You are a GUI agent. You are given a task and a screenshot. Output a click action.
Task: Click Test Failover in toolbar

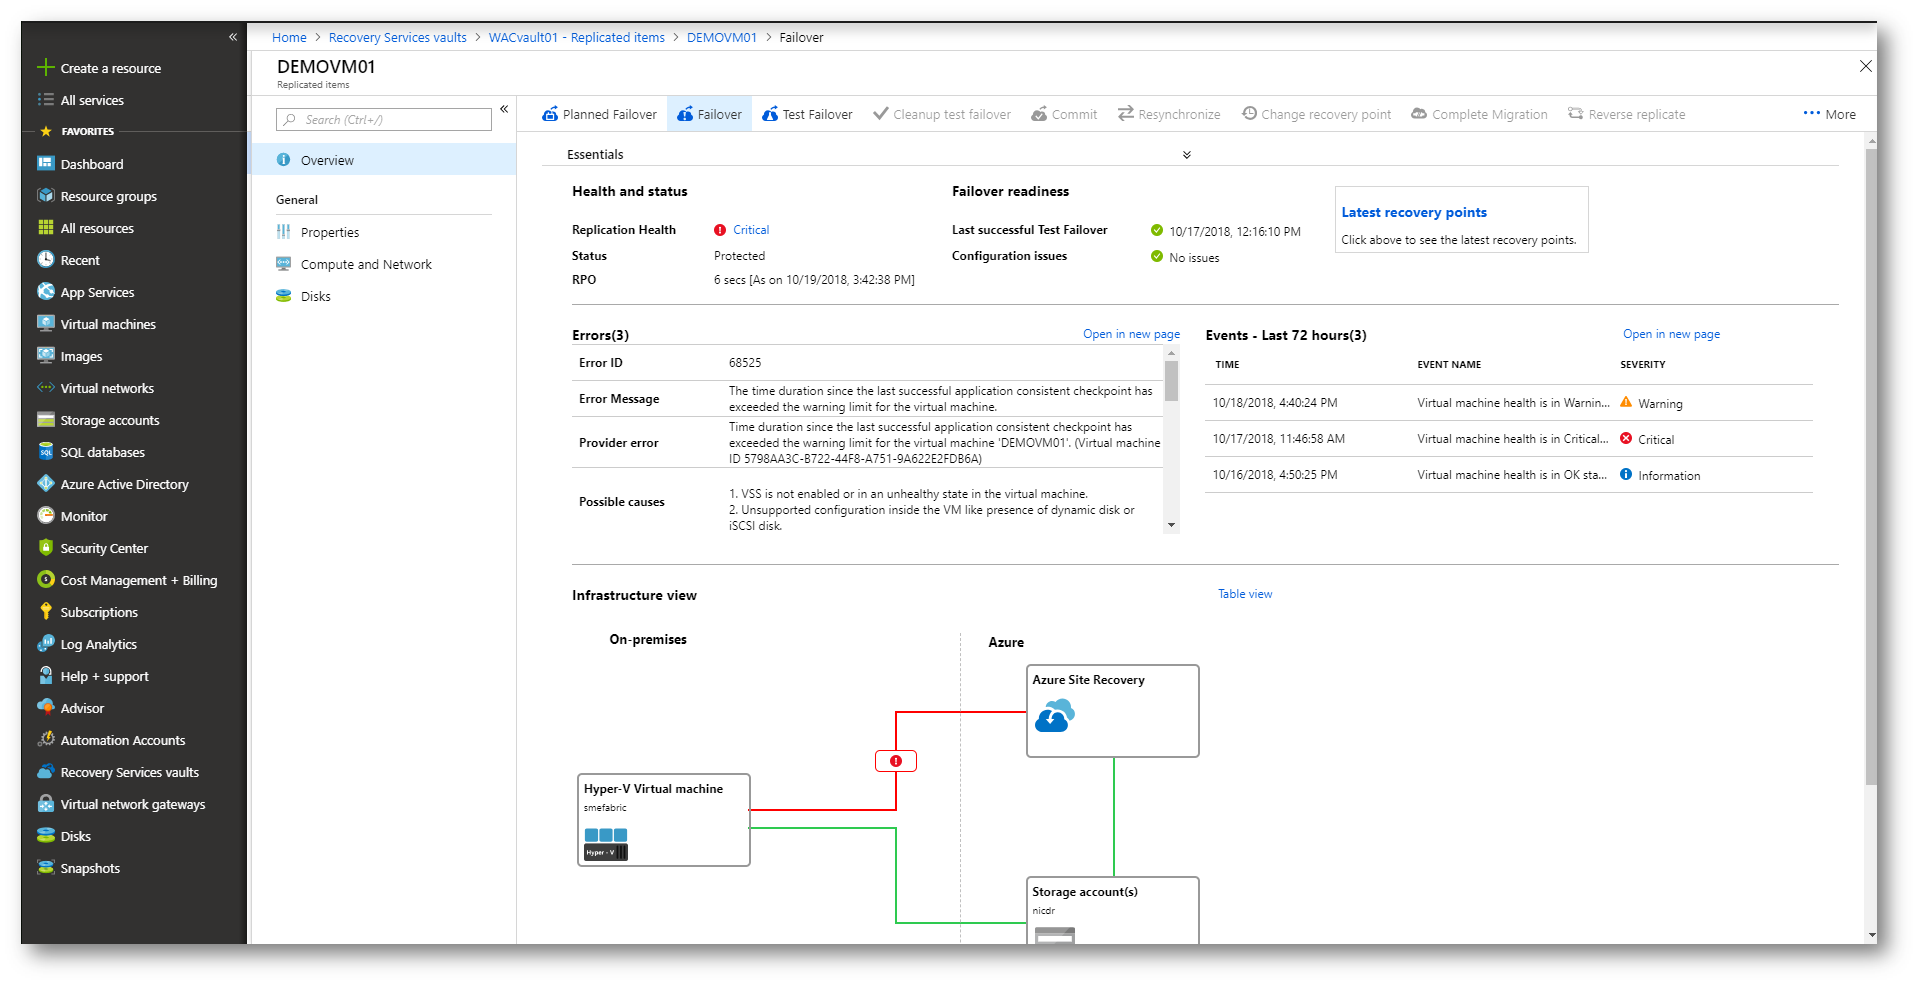click(x=807, y=114)
